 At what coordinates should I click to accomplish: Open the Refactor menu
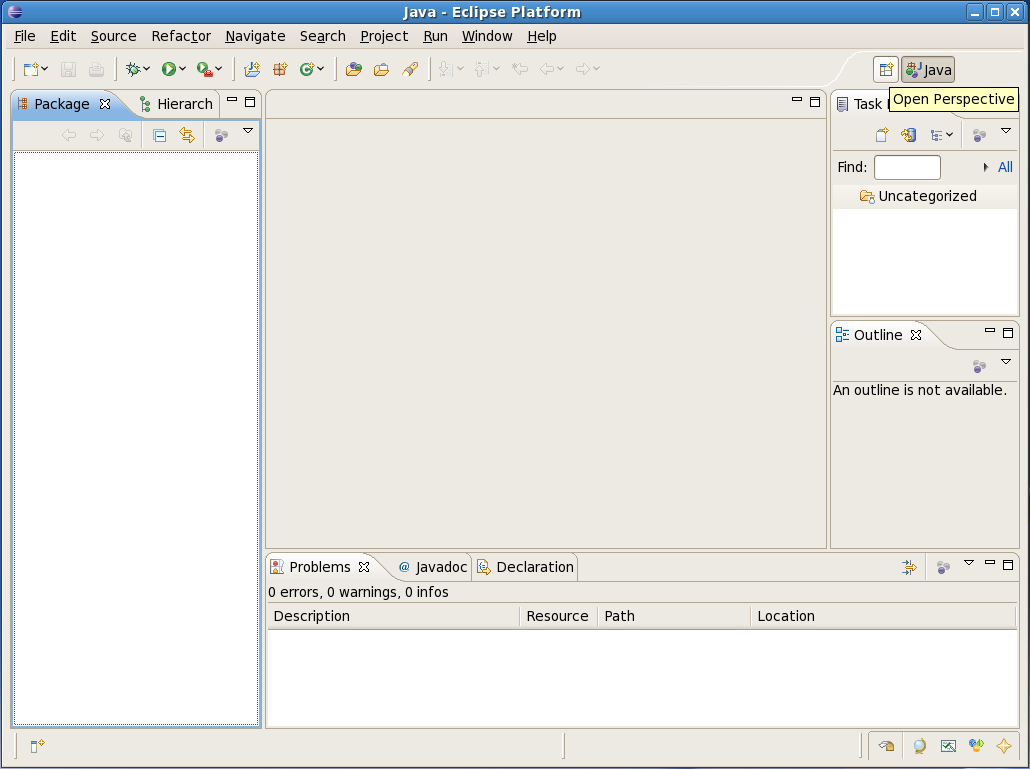click(181, 36)
